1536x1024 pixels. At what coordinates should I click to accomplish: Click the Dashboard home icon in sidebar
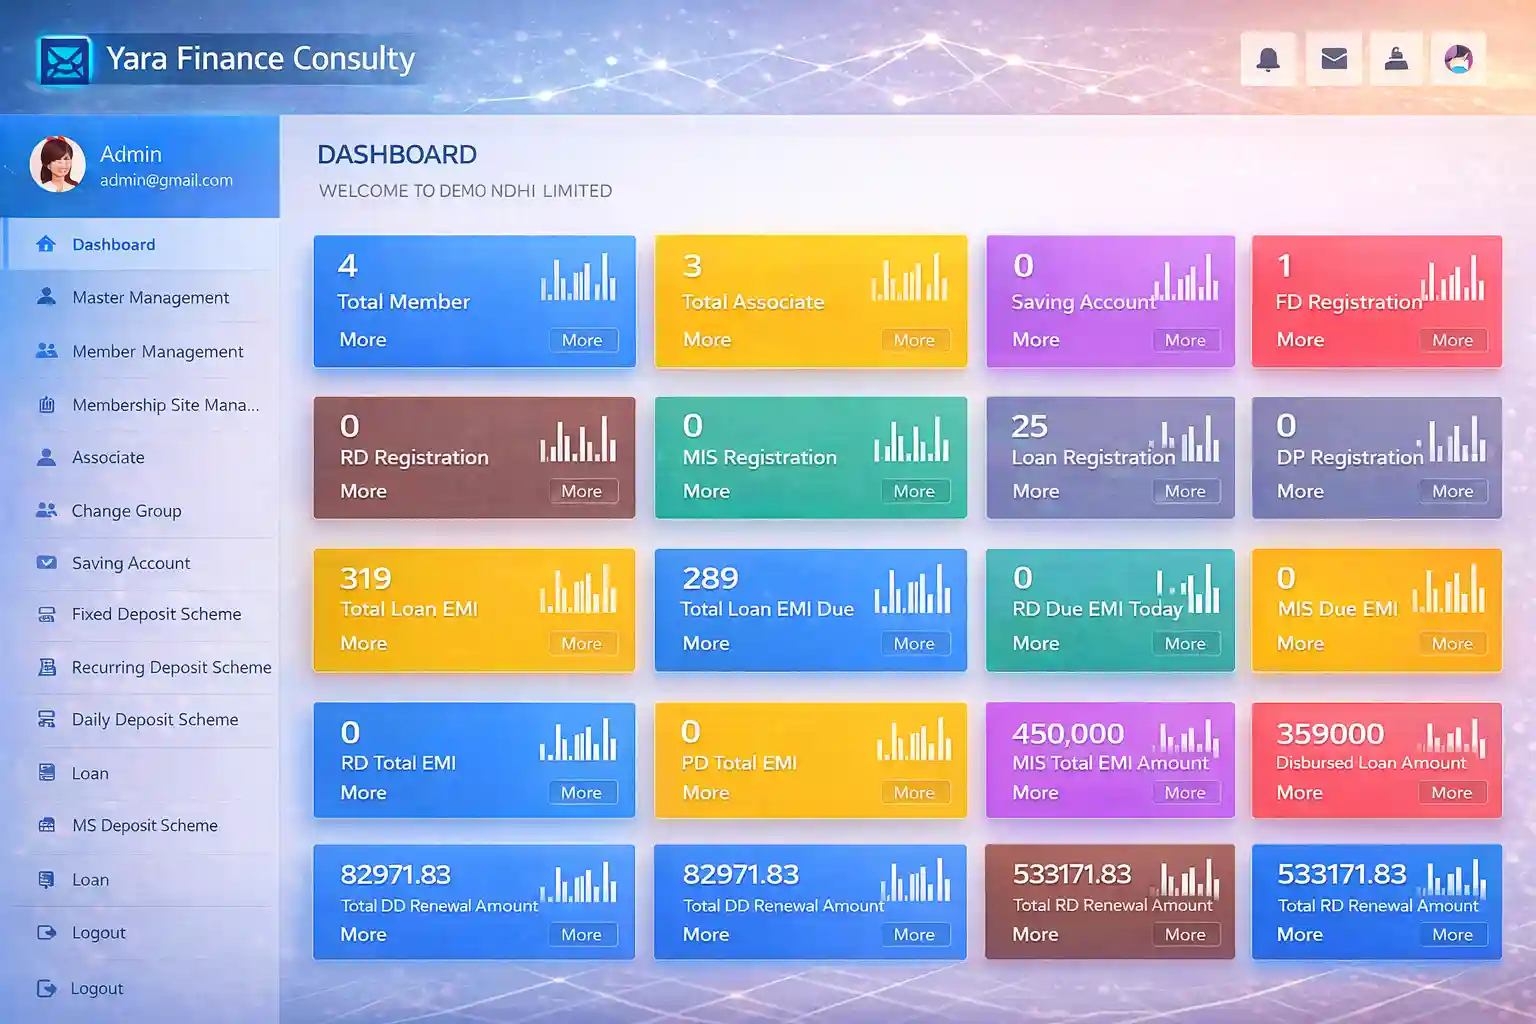pos(46,244)
